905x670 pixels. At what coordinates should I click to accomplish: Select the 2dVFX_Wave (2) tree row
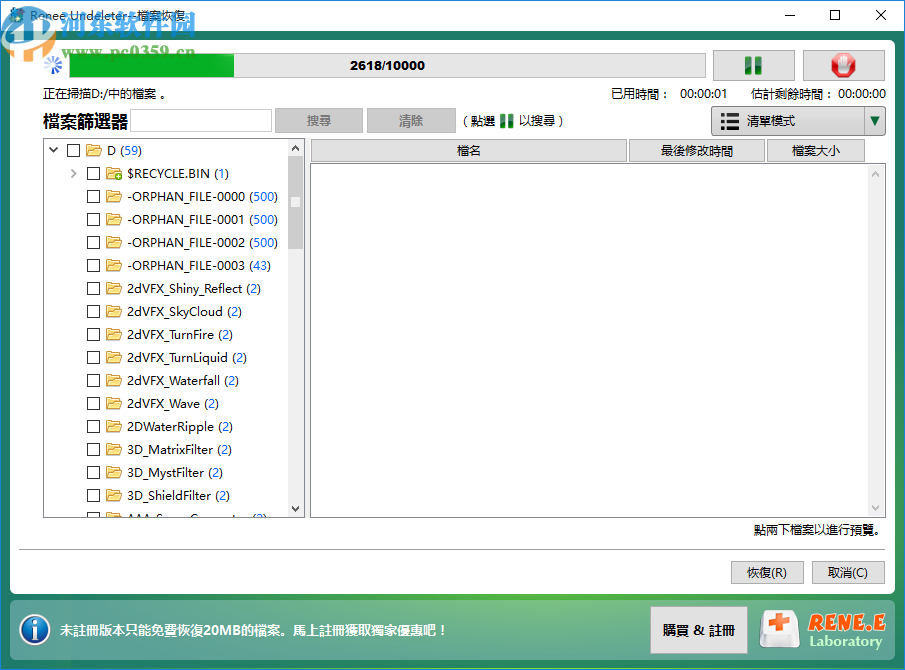pos(173,403)
